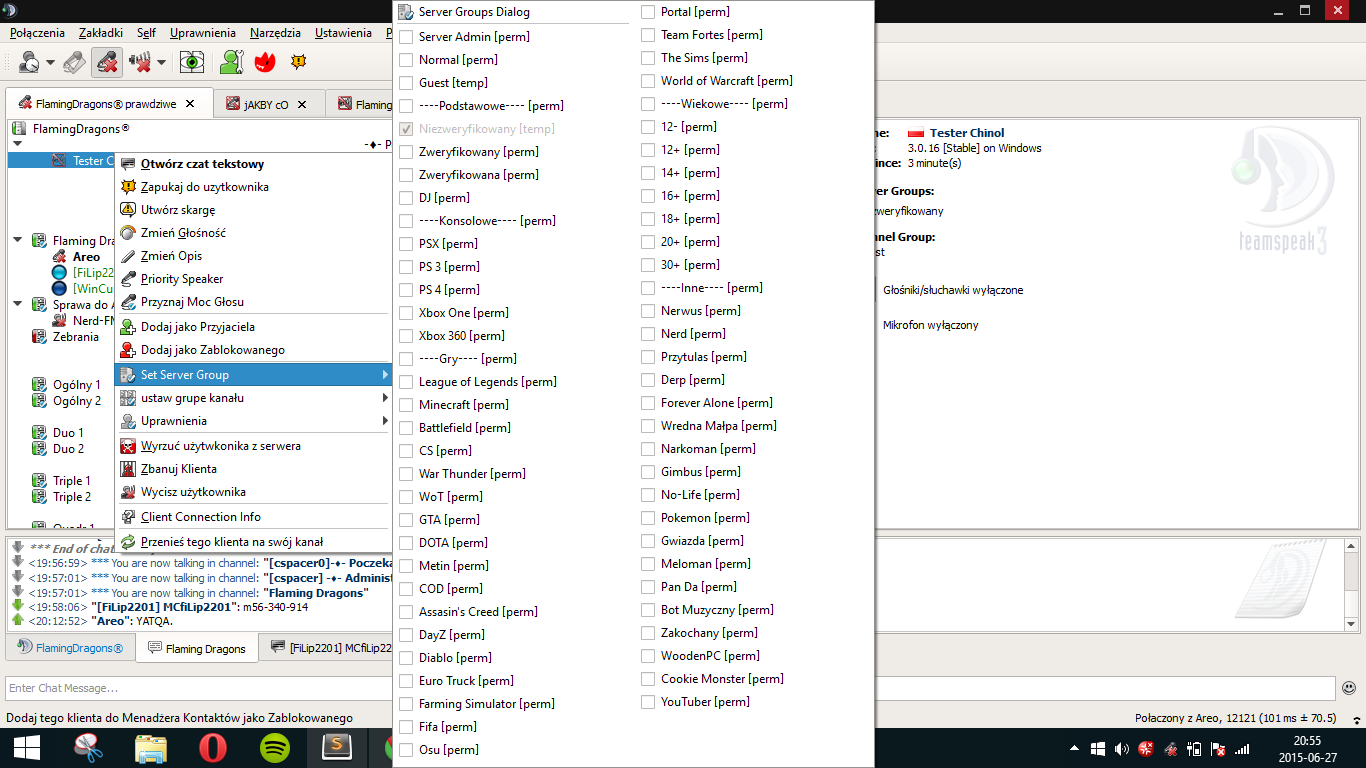Open Opera browser from the taskbar
1366x768 pixels.
click(212, 748)
